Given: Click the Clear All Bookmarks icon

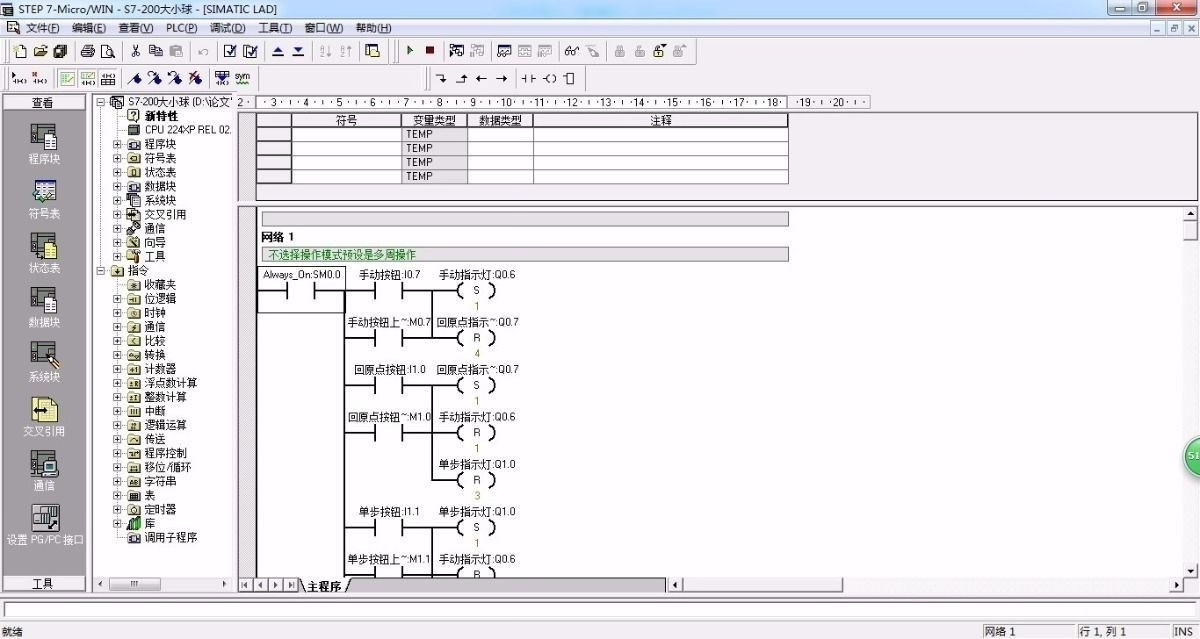Looking at the screenshot, I should click(195, 78).
